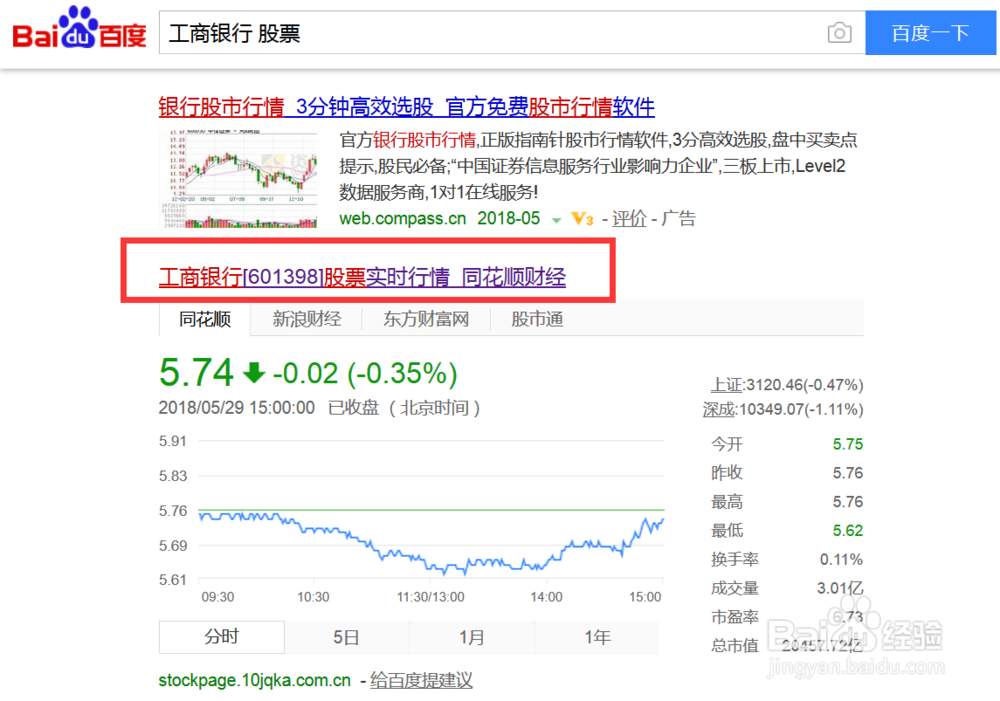Click the 最低 value 5.62
This screenshot has height=701, width=1000.
tap(848, 531)
